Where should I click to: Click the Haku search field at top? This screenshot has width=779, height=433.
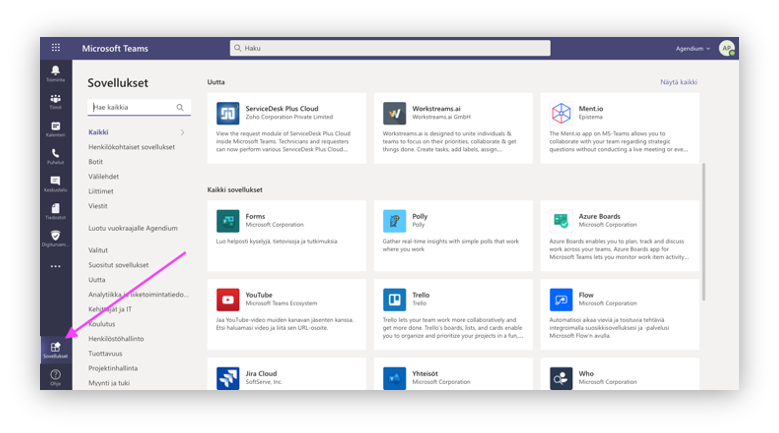pyautogui.click(x=390, y=48)
